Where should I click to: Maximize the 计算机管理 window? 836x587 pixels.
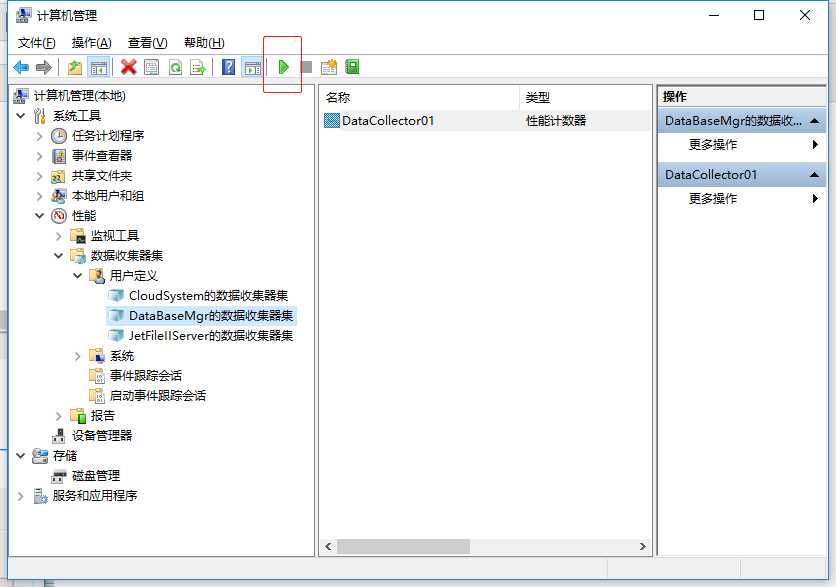tap(759, 15)
